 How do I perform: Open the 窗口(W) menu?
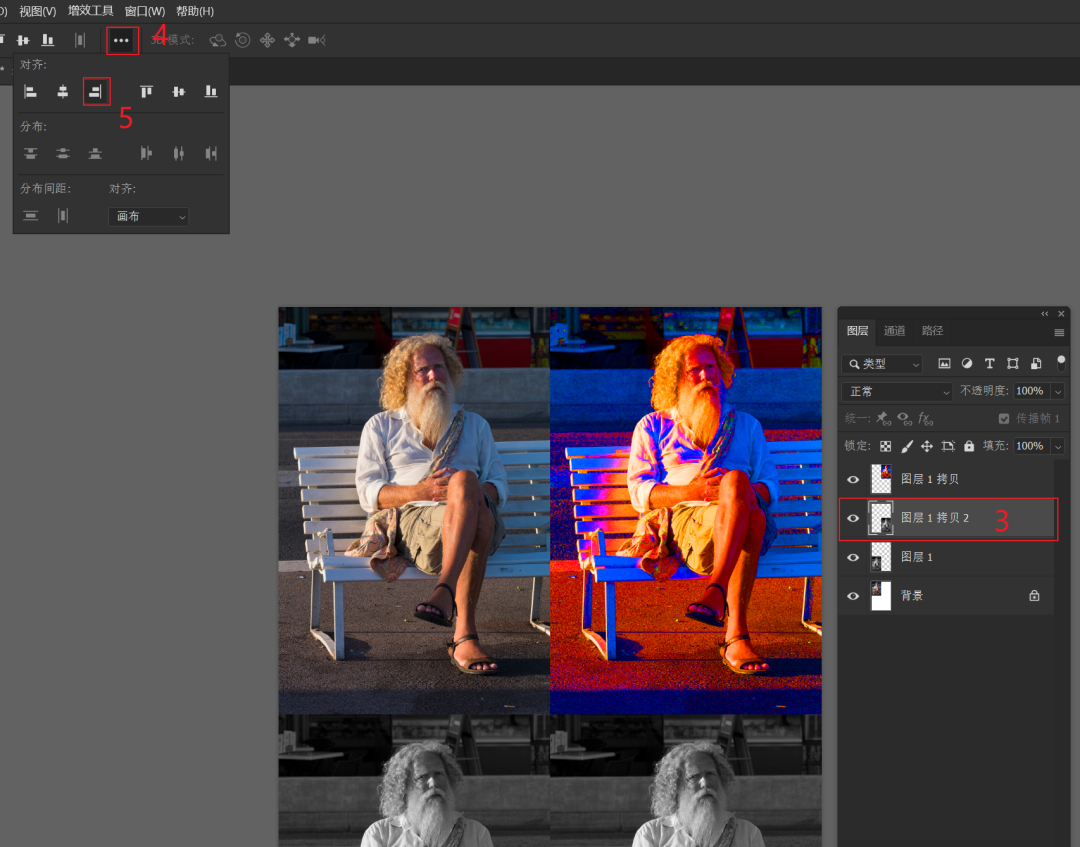pos(145,11)
